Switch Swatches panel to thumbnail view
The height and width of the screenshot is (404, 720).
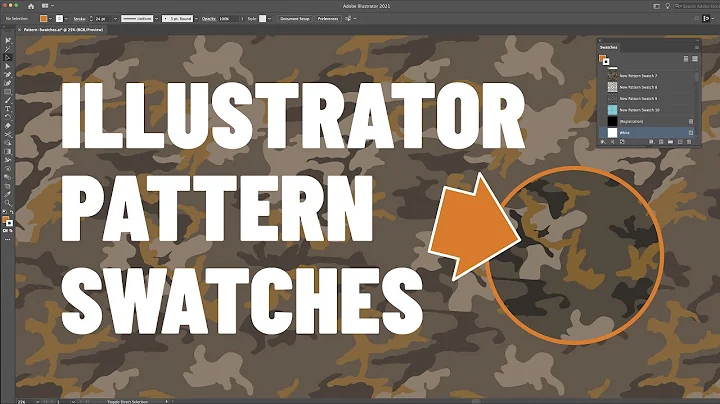coord(695,59)
